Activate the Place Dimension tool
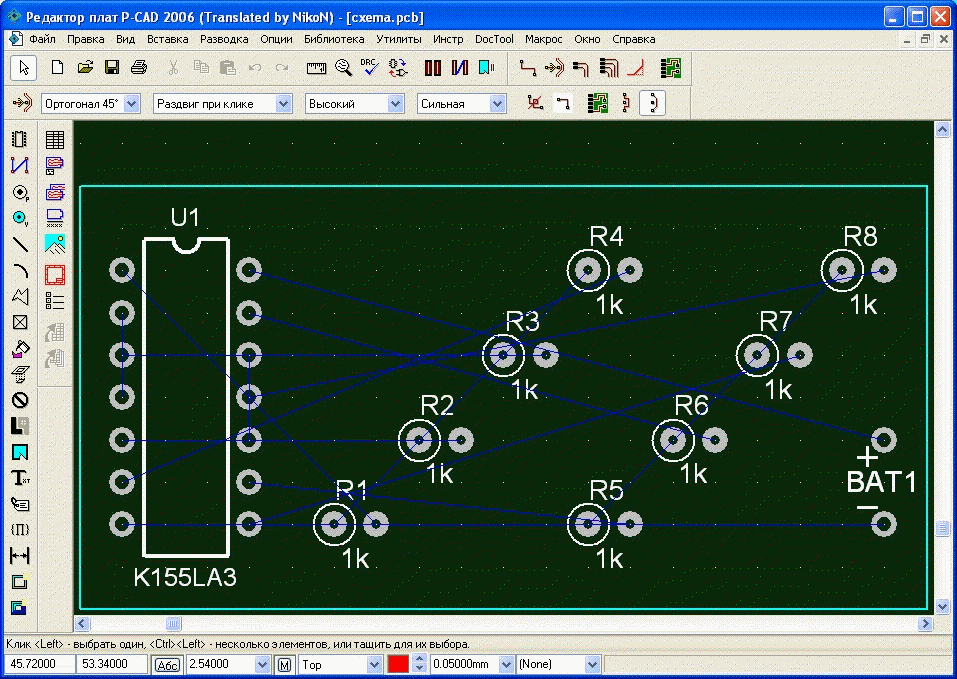 (x=19, y=556)
